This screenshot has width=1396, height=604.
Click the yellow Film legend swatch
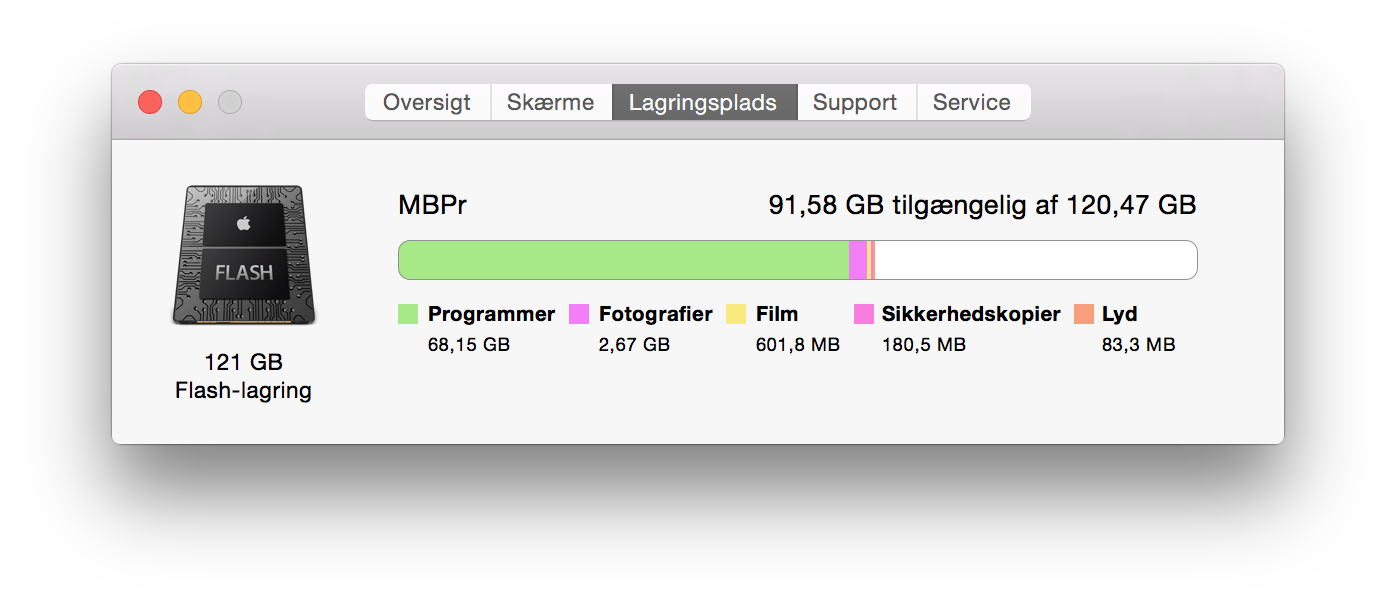pos(736,314)
